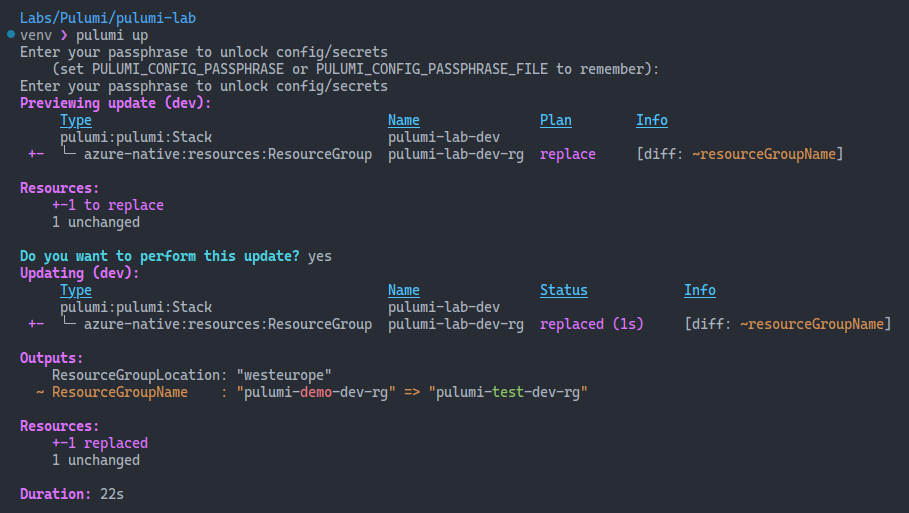Screen dimensions: 909x513
Task: Click 'pulumi-lab-dev-rg' in the updating table
Action: tap(456, 324)
